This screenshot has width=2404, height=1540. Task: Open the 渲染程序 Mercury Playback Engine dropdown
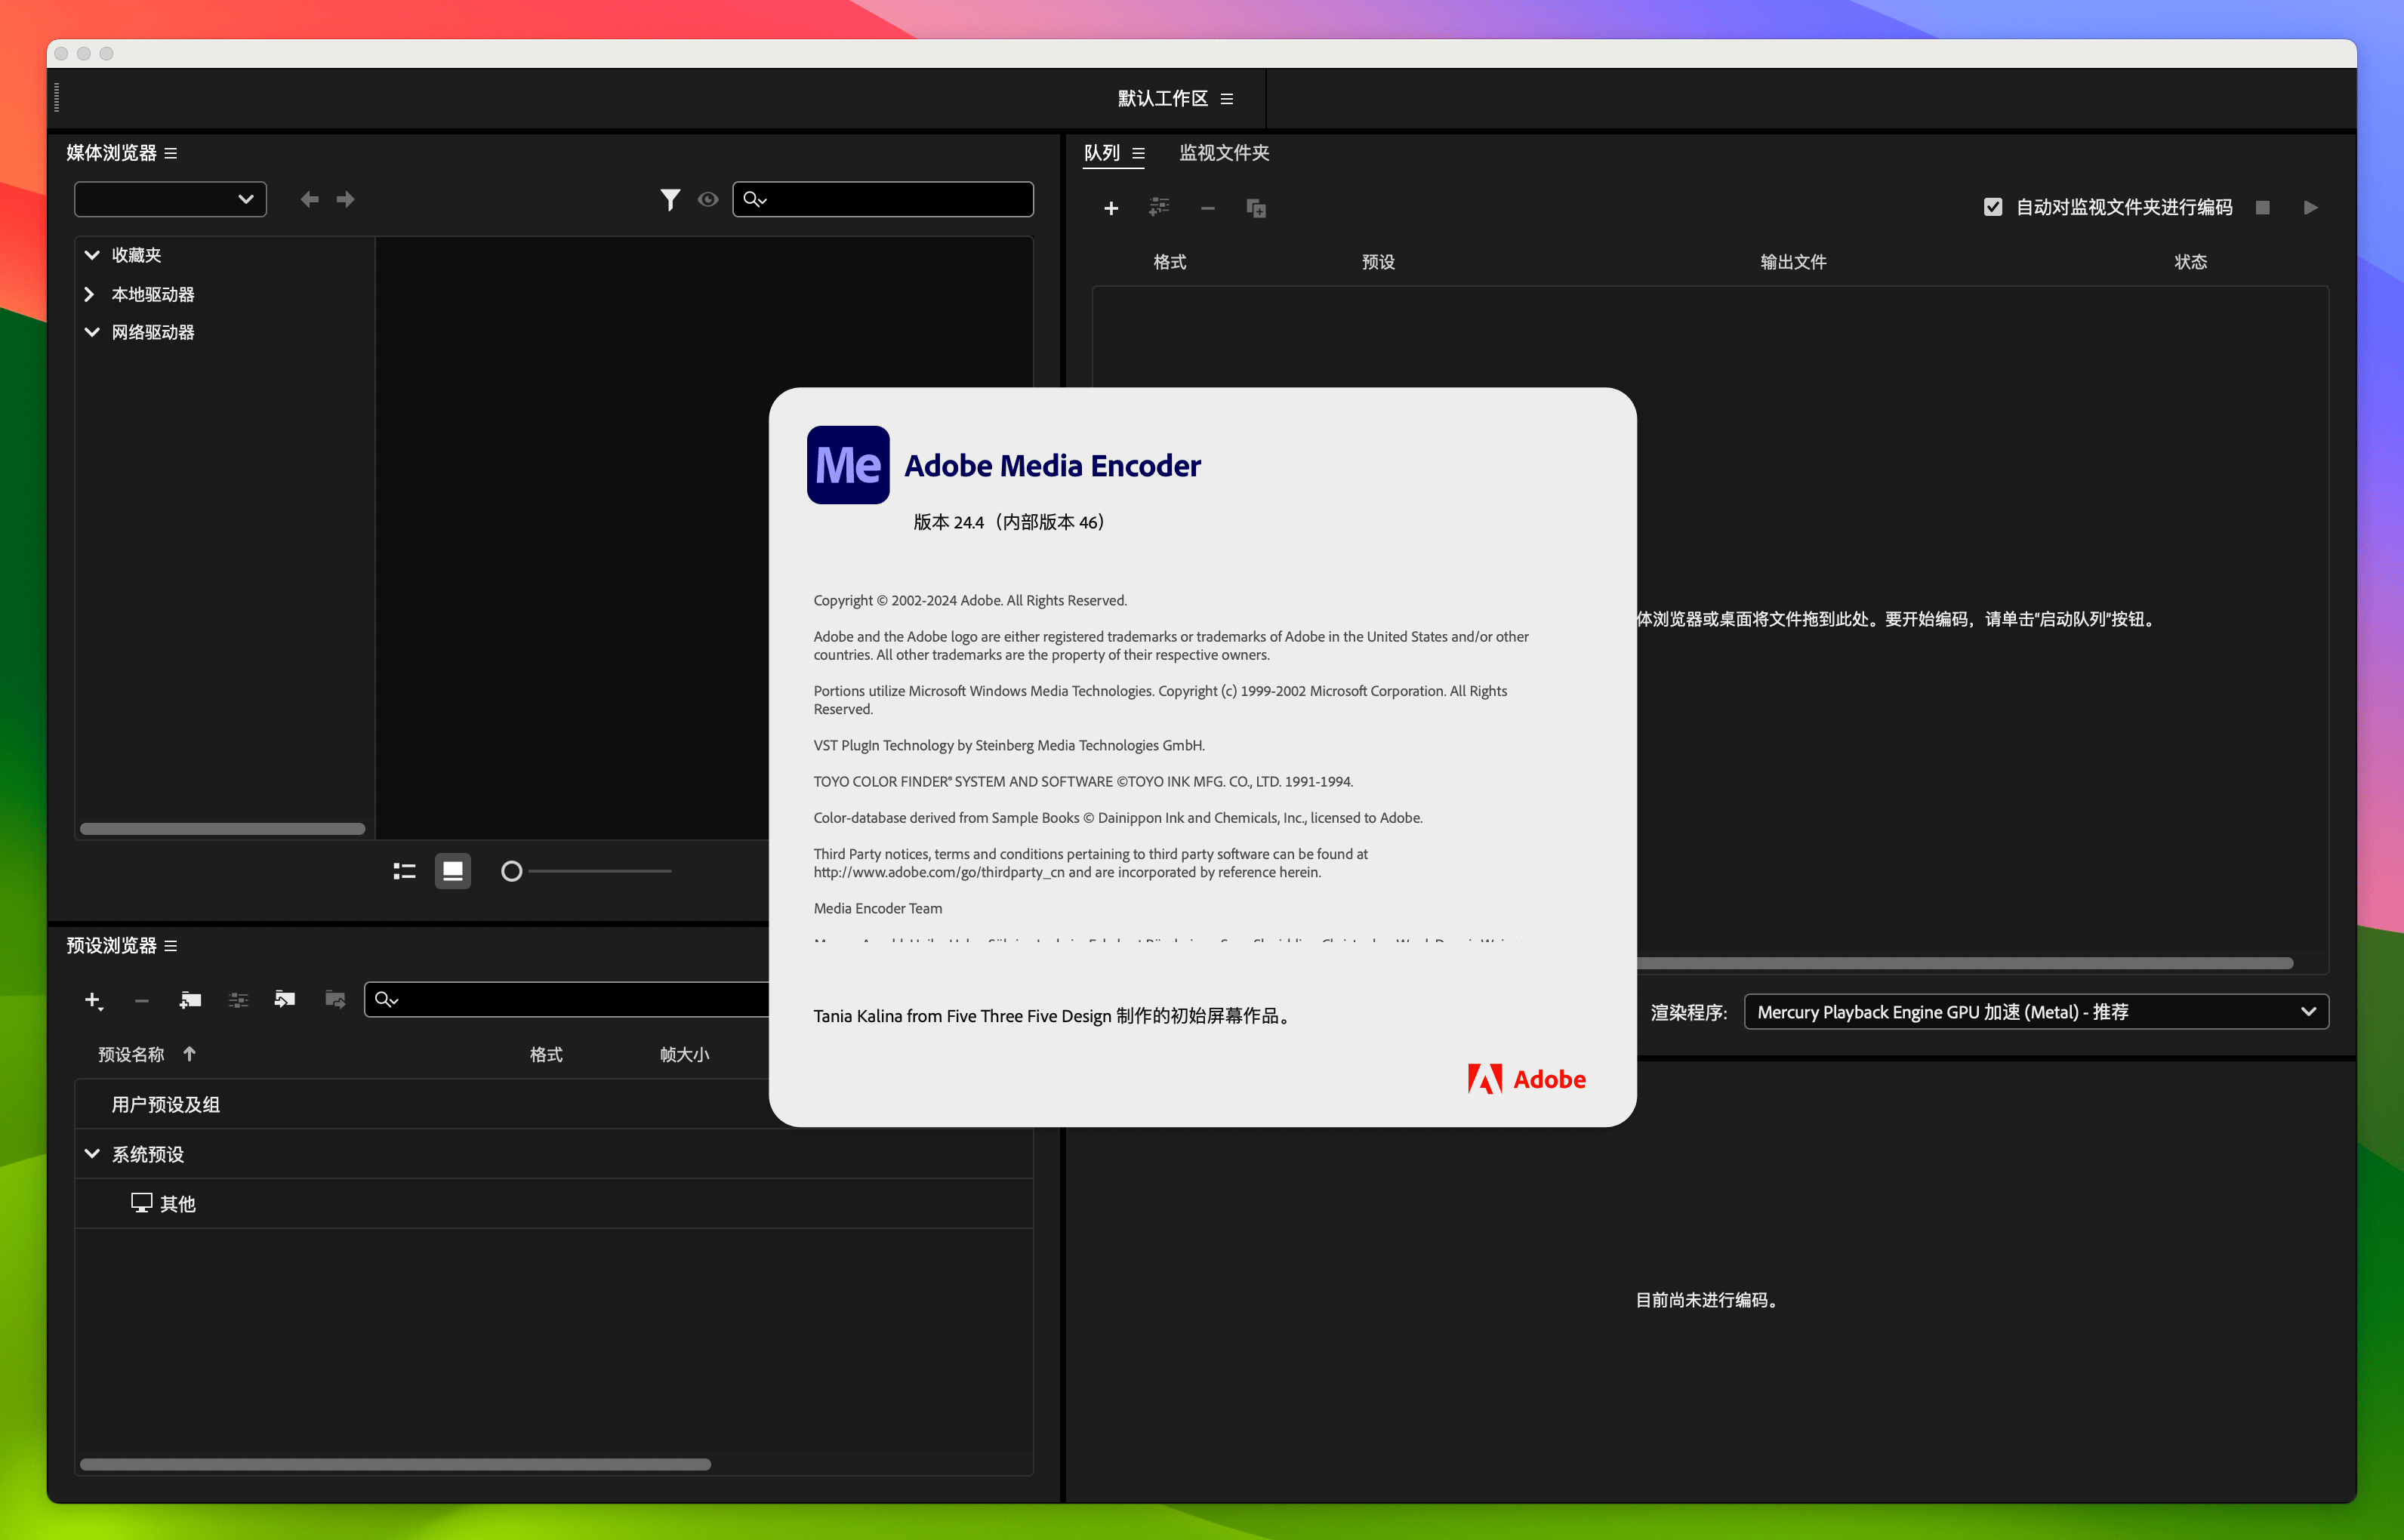tap(2035, 1011)
